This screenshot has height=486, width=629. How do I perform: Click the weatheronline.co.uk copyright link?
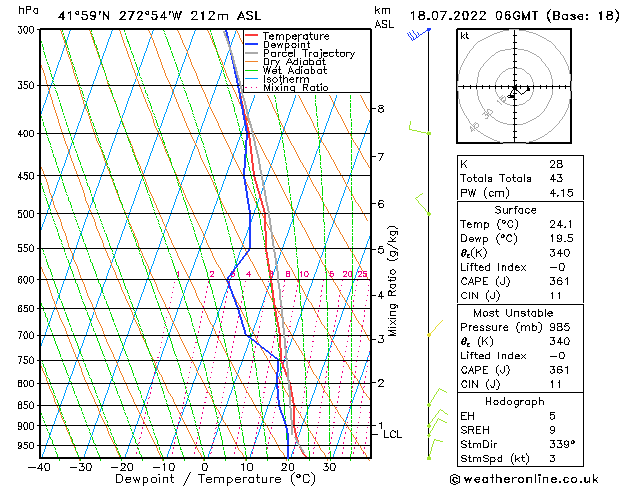tap(524, 479)
